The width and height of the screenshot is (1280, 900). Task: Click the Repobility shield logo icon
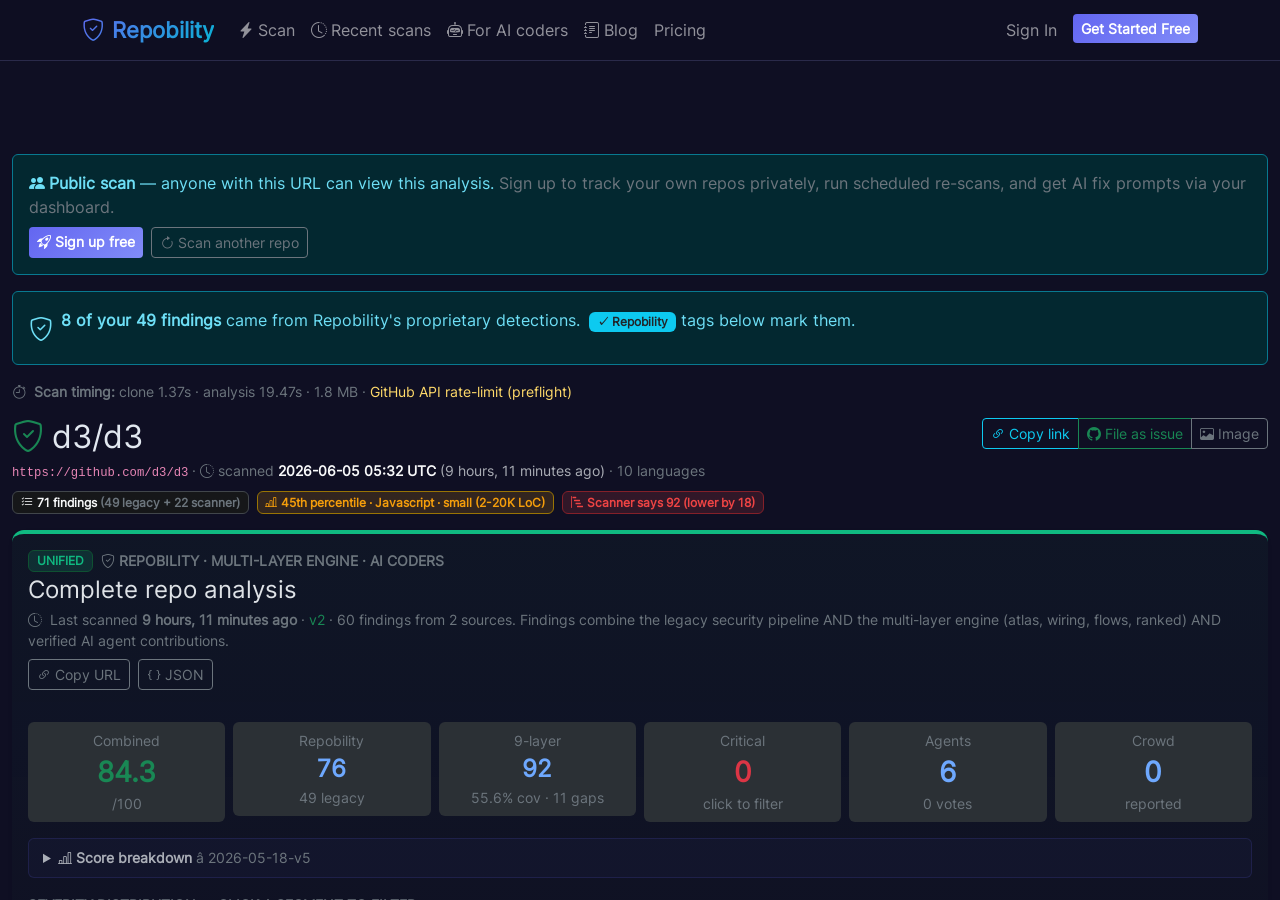93,30
